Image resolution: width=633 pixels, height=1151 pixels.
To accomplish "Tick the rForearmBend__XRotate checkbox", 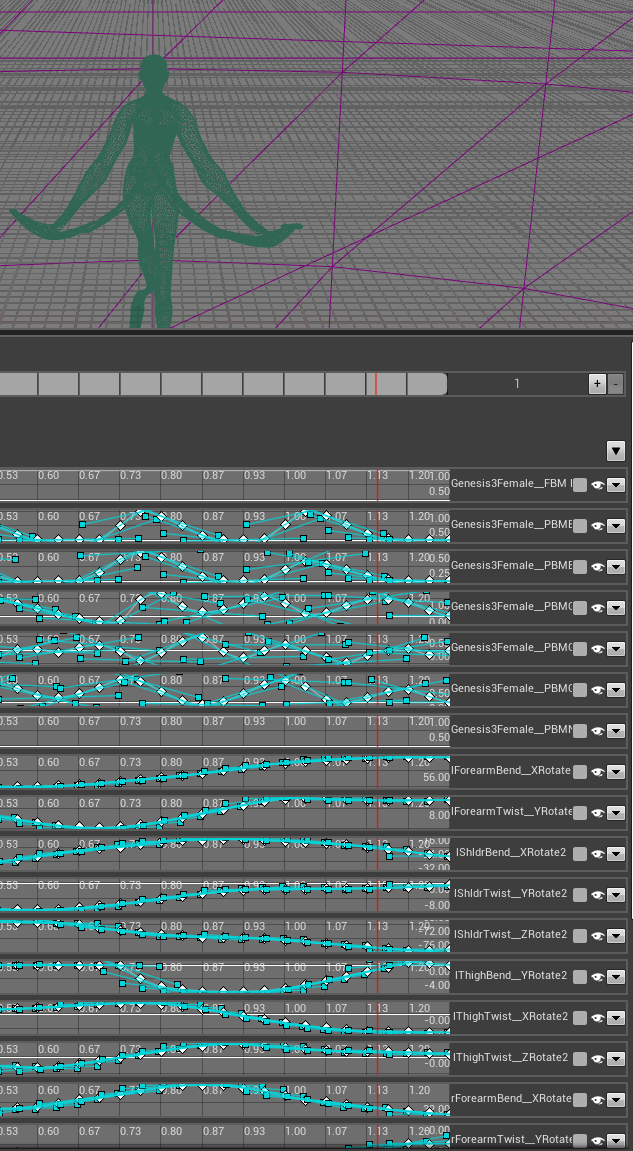I will tap(580, 1100).
